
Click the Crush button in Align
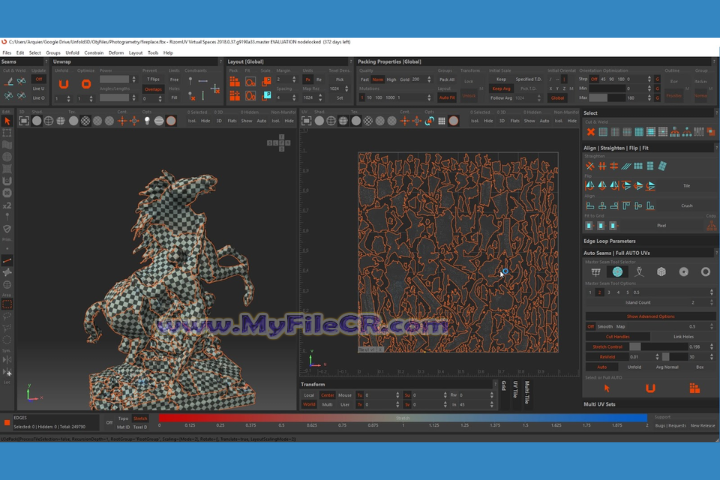(687, 206)
